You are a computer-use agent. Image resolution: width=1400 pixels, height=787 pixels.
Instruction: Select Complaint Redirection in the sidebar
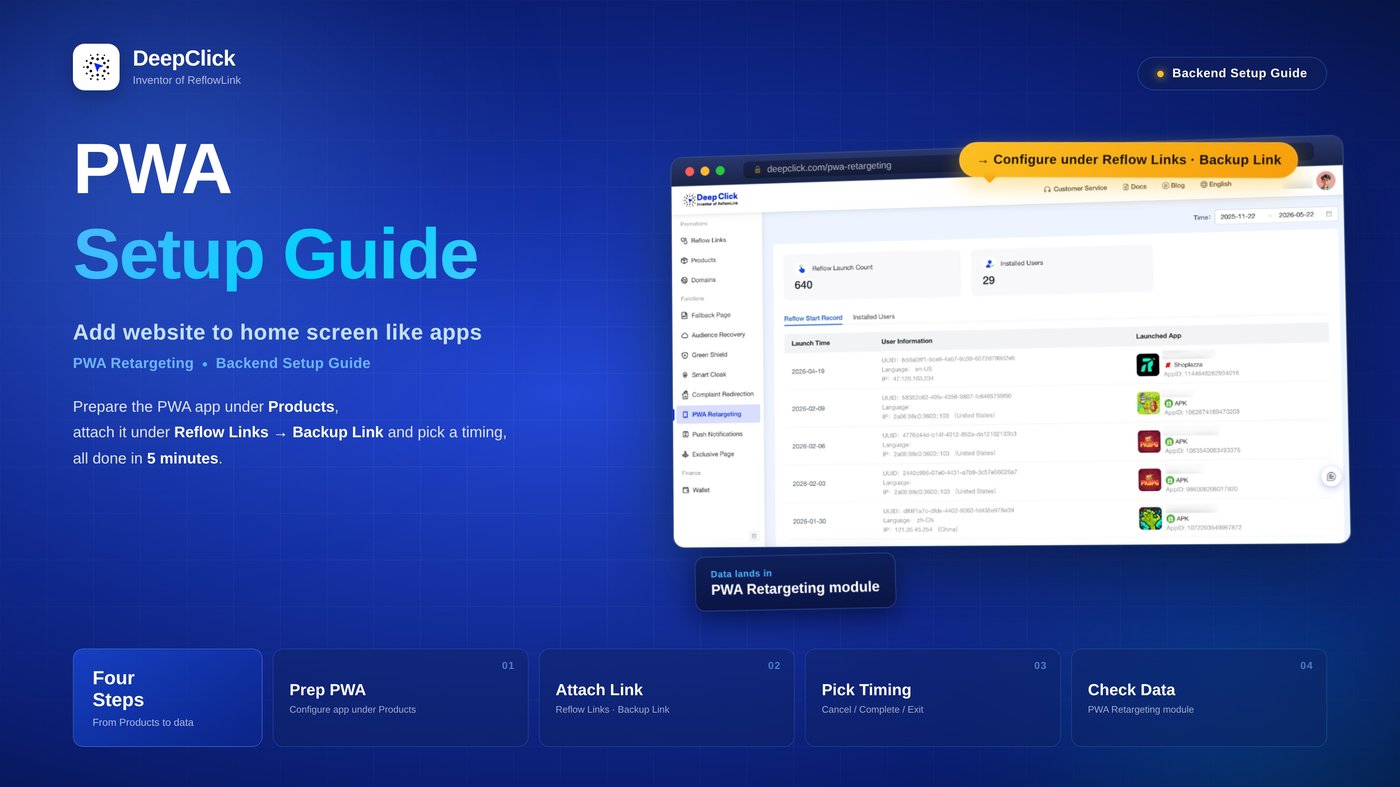(x=717, y=394)
